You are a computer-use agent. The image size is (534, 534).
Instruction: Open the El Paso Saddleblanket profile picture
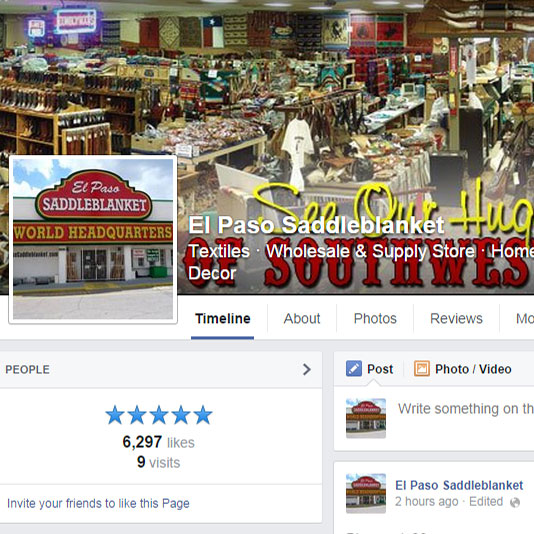click(93, 239)
